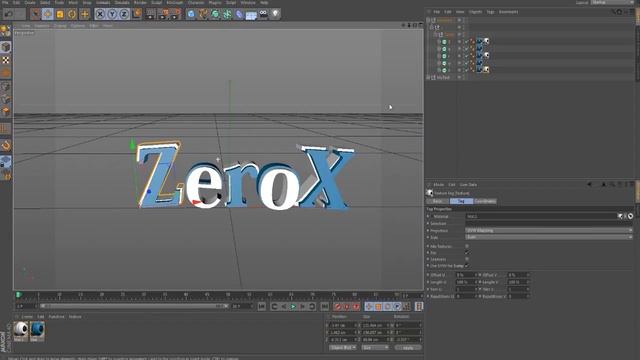This screenshot has width=640, height=360.
Task: Open the Size mode dropdown
Action: point(375,348)
